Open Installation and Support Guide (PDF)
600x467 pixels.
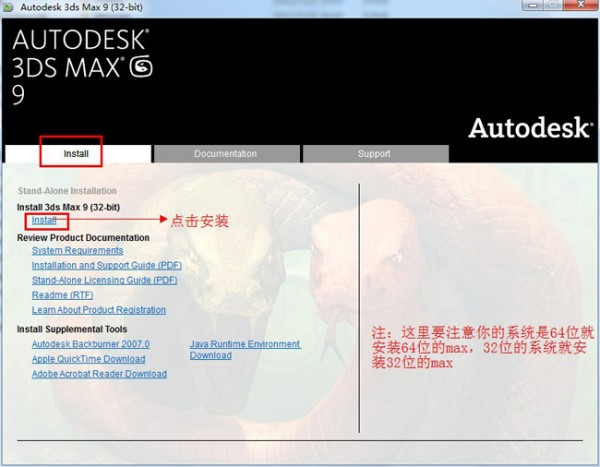[x=107, y=265]
